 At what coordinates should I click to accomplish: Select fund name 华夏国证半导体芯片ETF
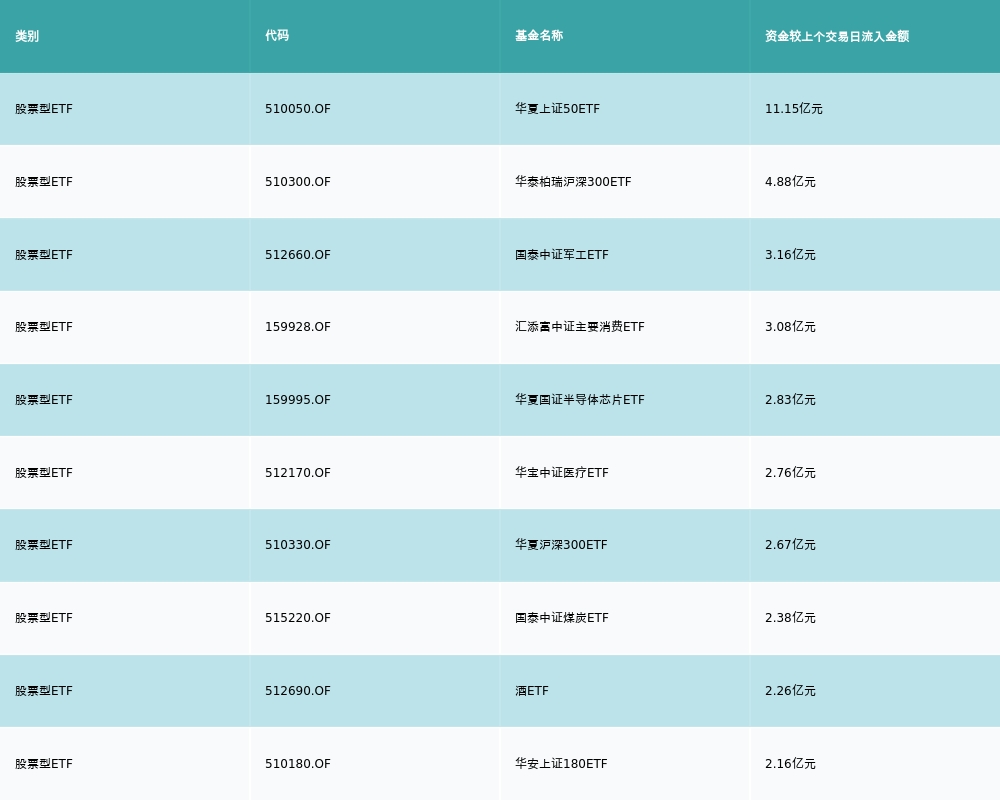click(x=580, y=400)
